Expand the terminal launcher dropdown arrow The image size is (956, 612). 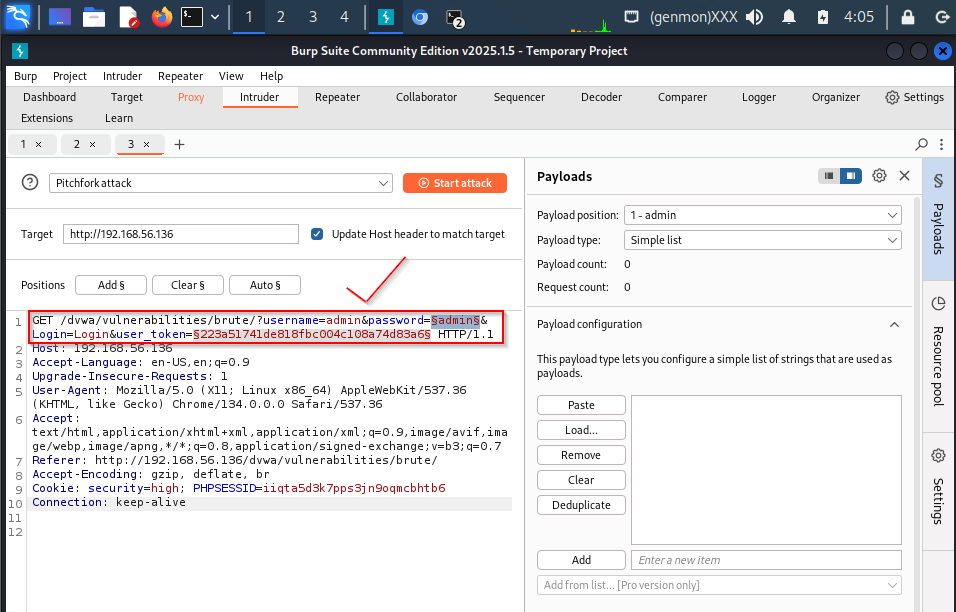pos(215,17)
